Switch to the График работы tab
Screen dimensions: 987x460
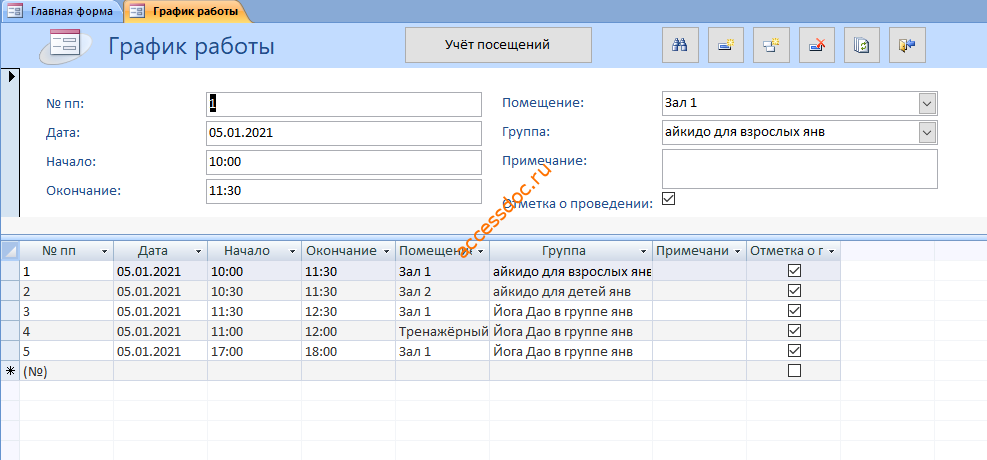[x=187, y=11]
